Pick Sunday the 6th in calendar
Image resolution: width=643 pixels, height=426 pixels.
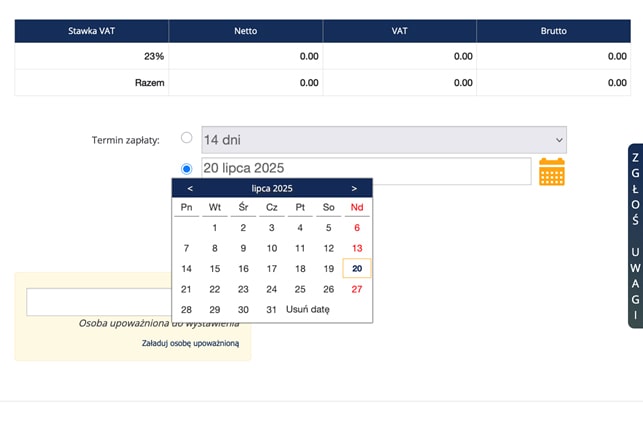[357, 227]
